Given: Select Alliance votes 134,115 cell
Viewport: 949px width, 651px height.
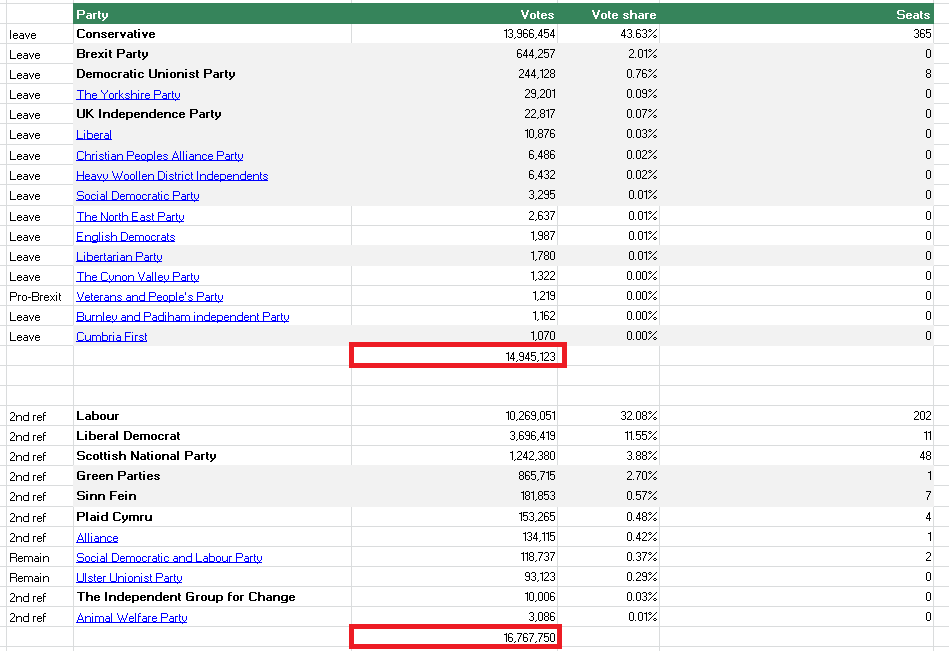Looking at the screenshot, I should click(x=455, y=537).
